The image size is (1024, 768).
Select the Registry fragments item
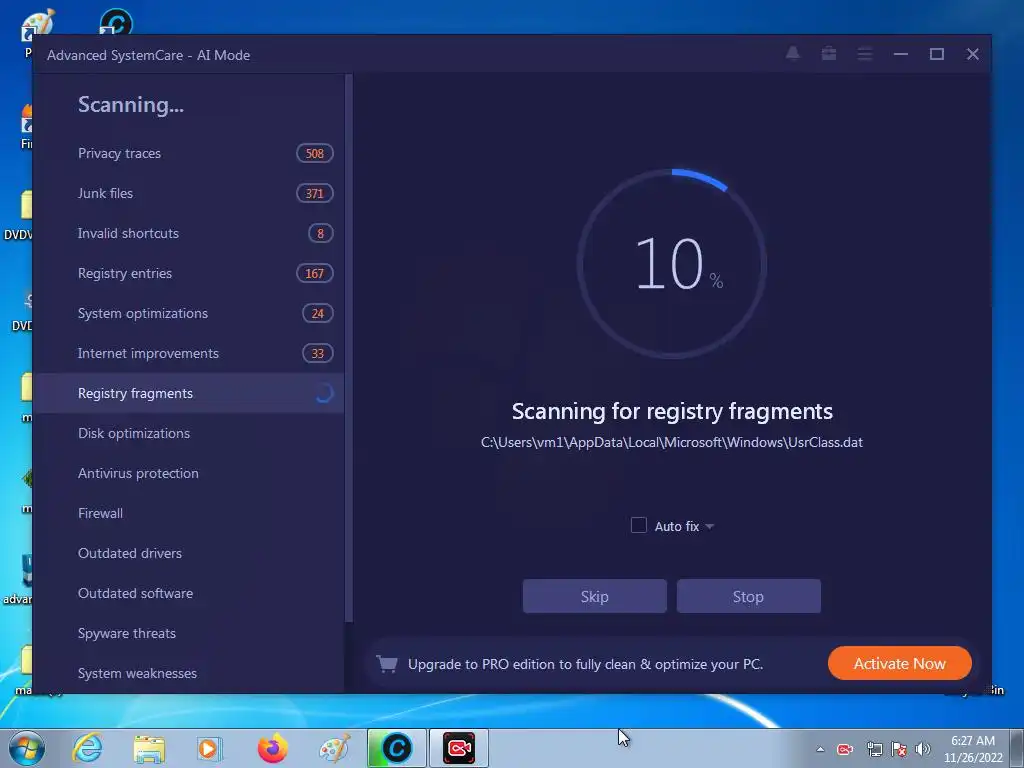tap(188, 393)
